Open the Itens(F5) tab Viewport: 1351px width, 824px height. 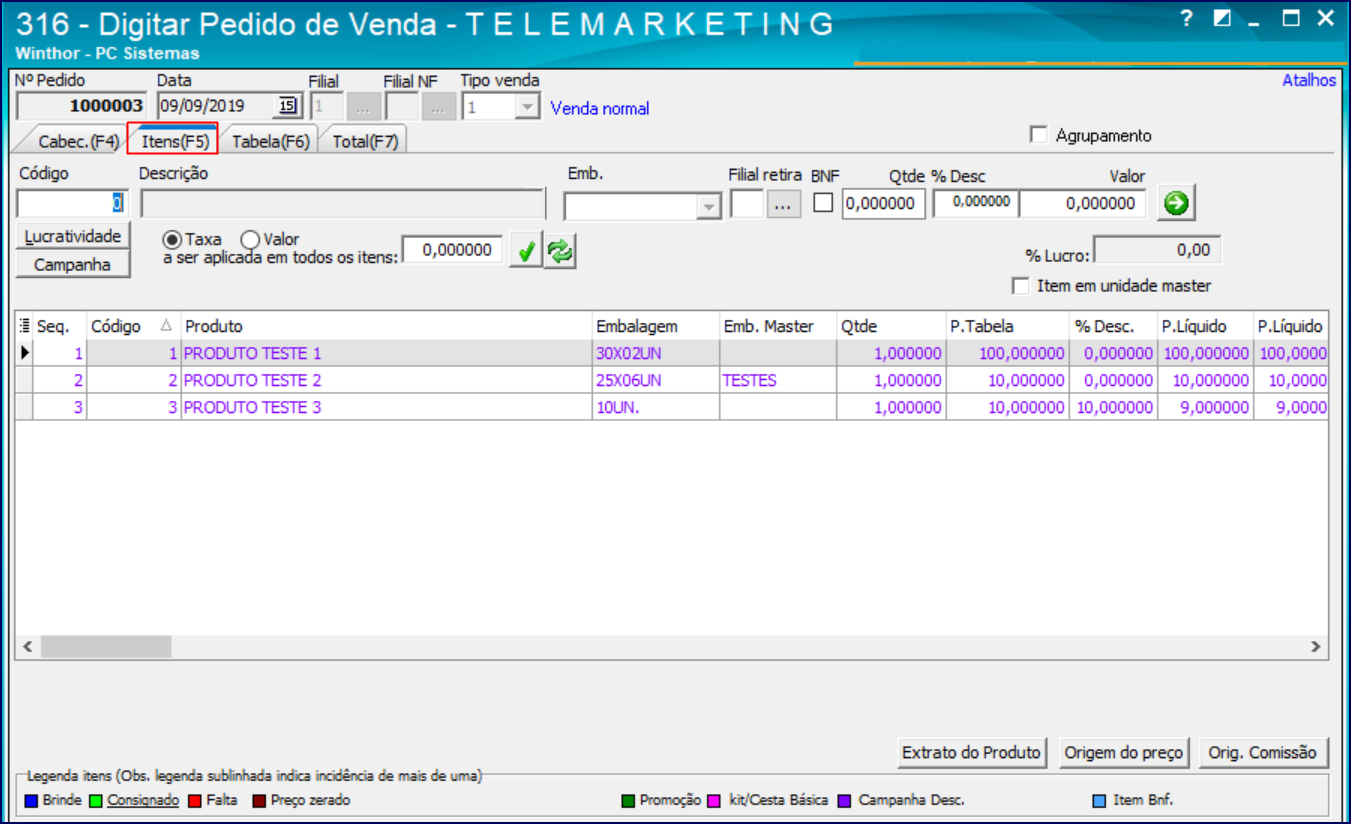[x=174, y=141]
